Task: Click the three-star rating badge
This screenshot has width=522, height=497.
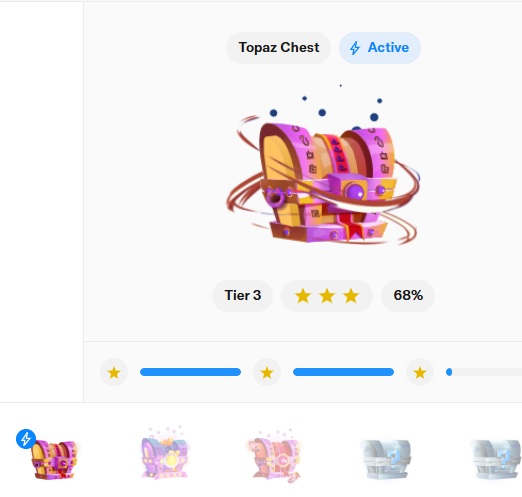Action: point(327,296)
